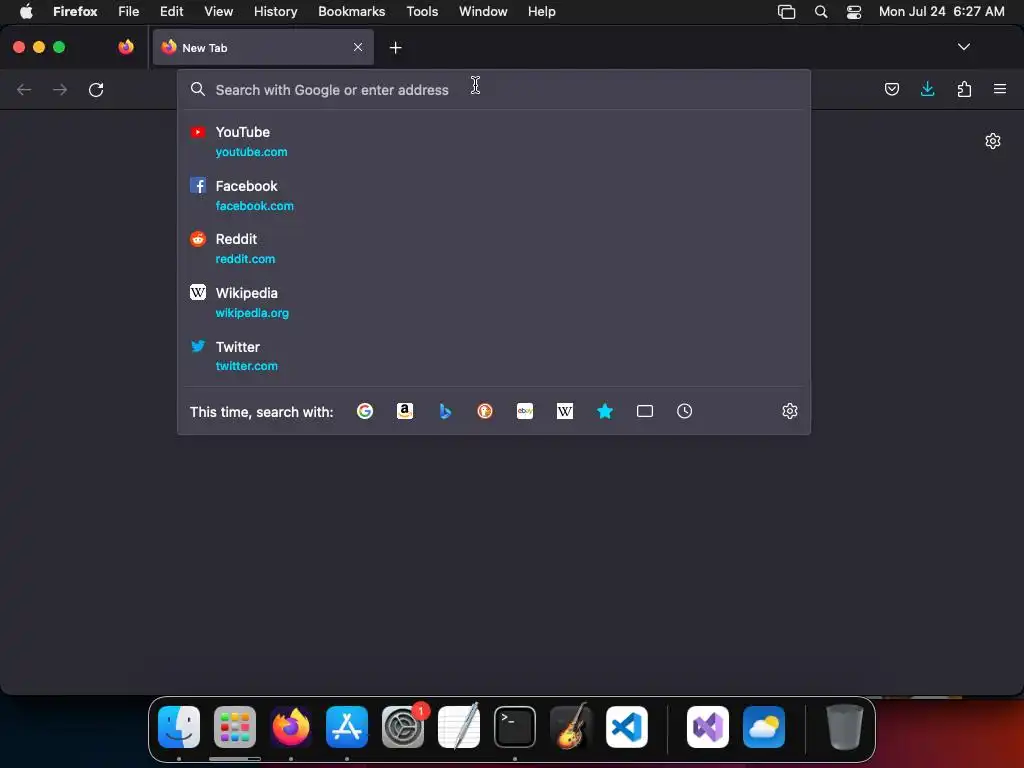
Task: Search with the Wikipedia one-off icon
Action: [x=565, y=411]
